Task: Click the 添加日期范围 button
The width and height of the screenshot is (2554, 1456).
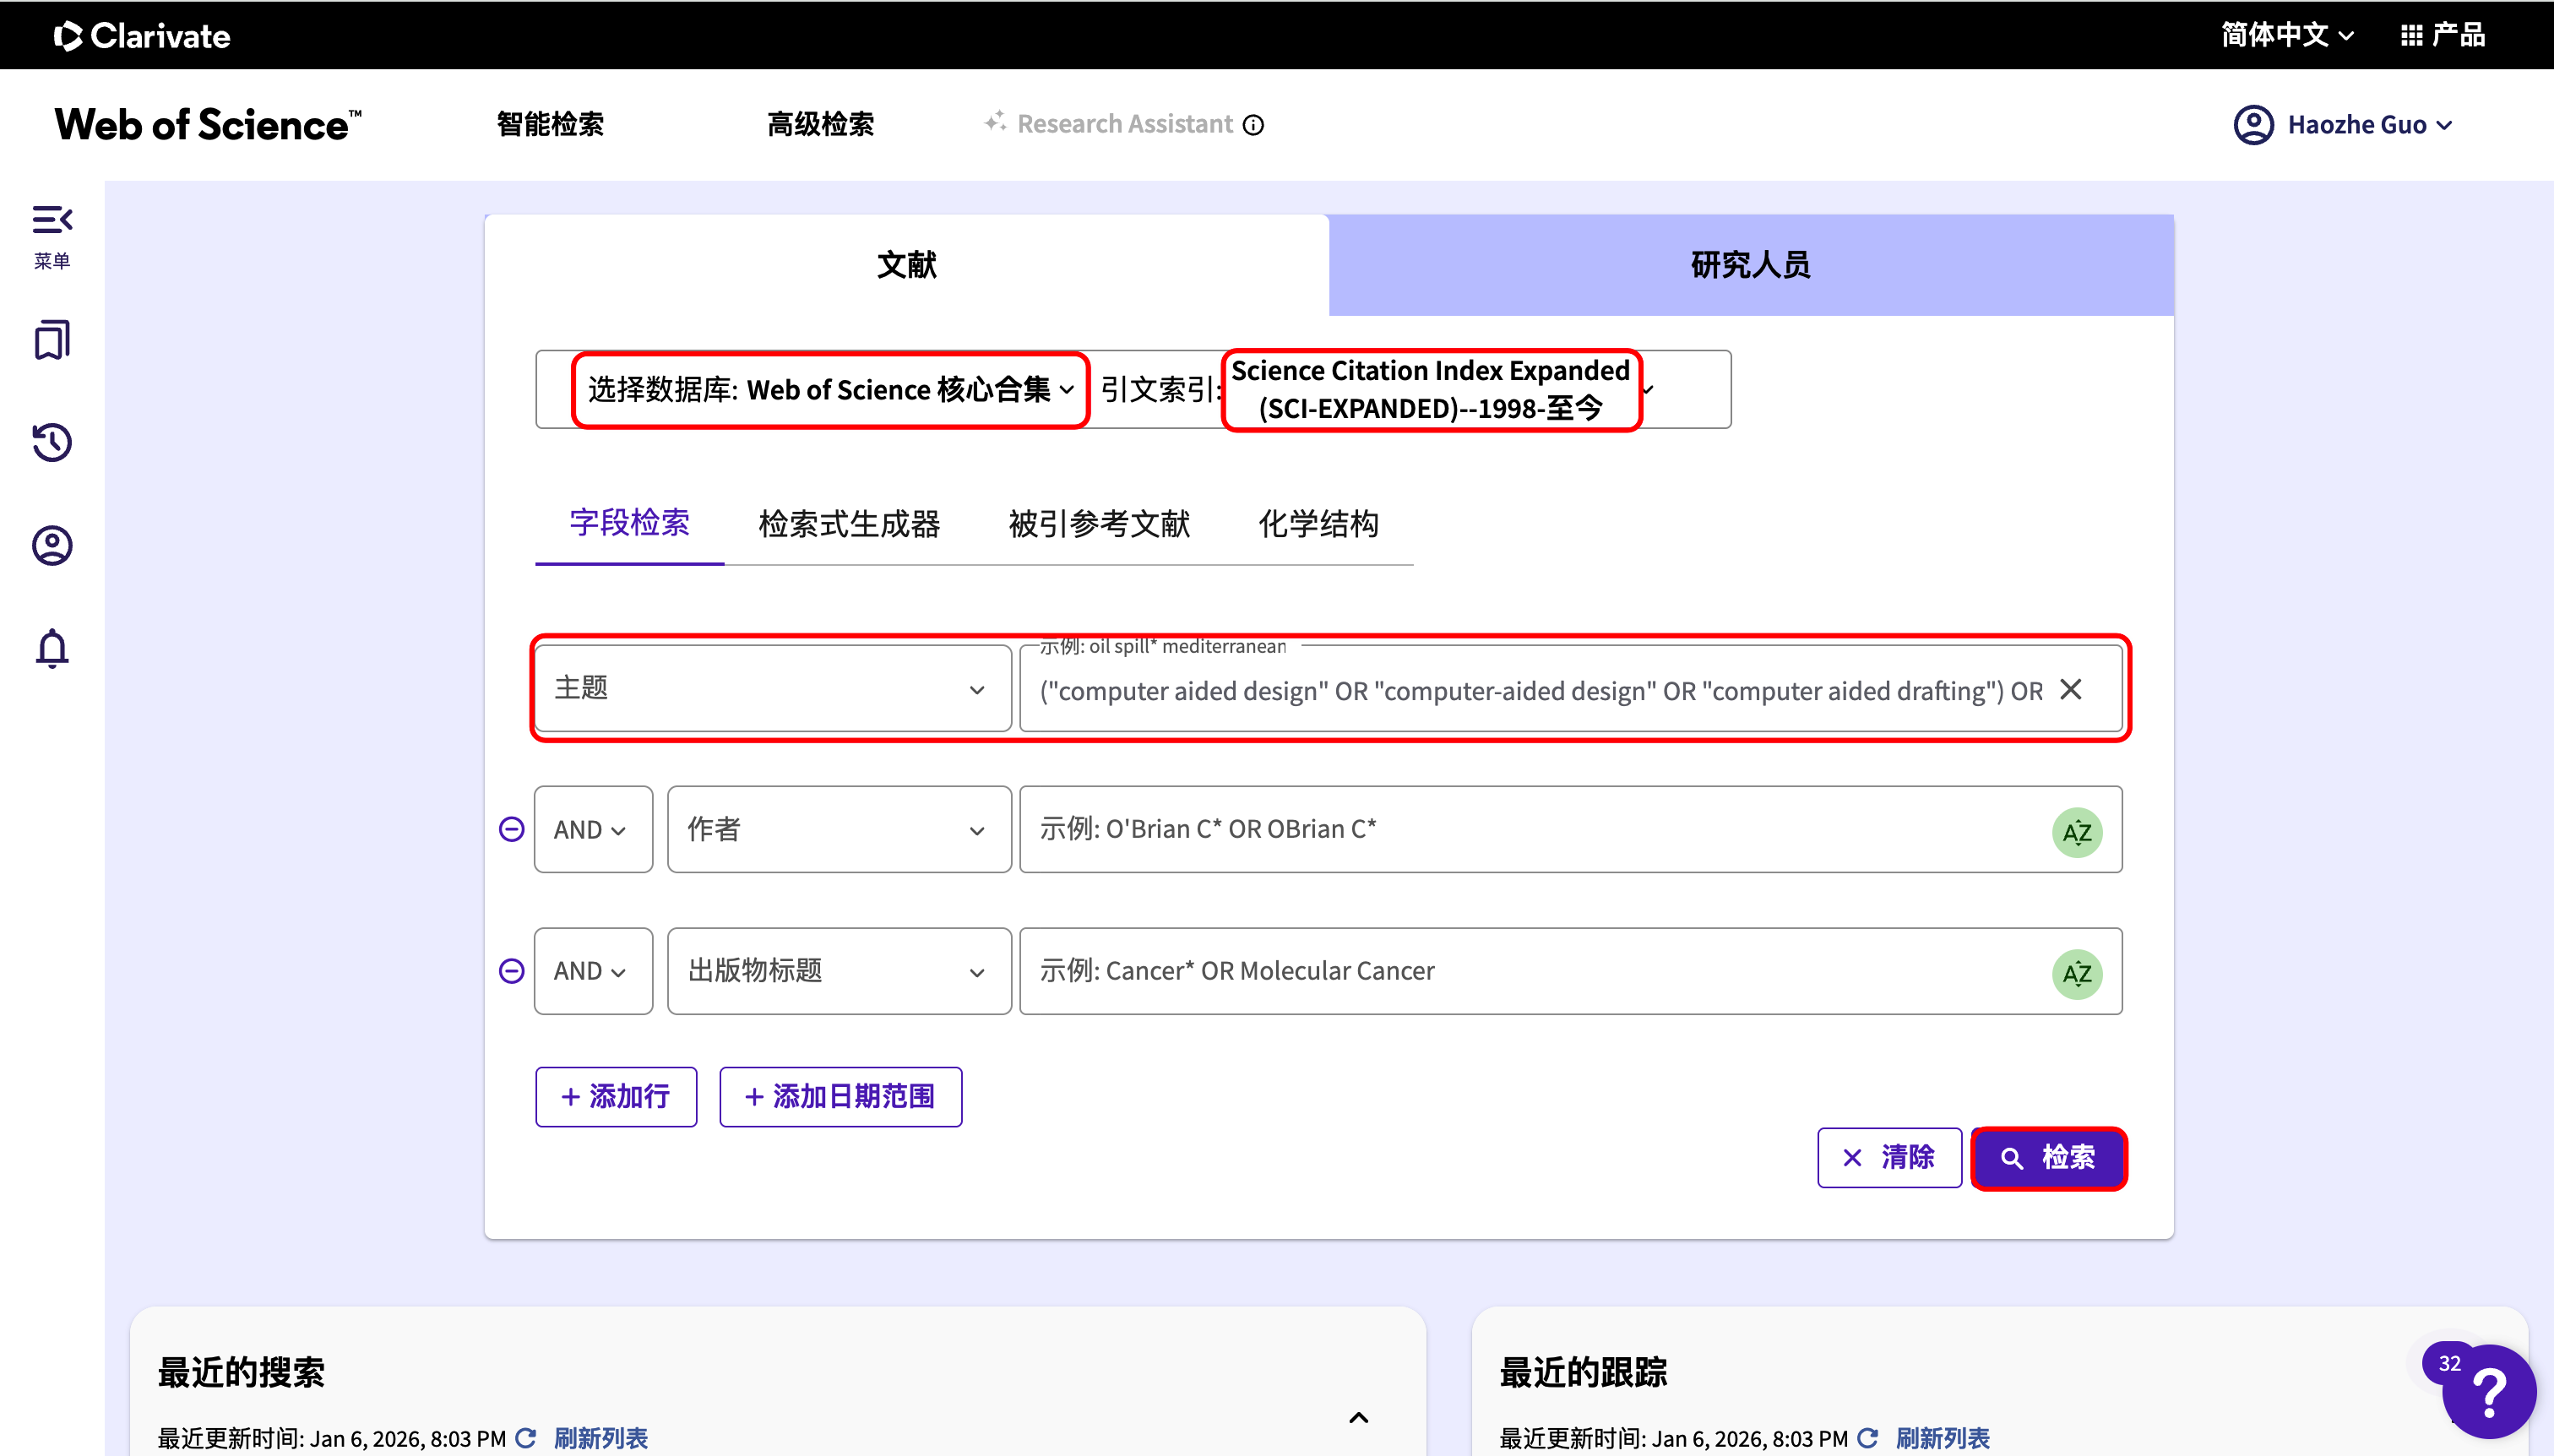Action: (x=840, y=1097)
